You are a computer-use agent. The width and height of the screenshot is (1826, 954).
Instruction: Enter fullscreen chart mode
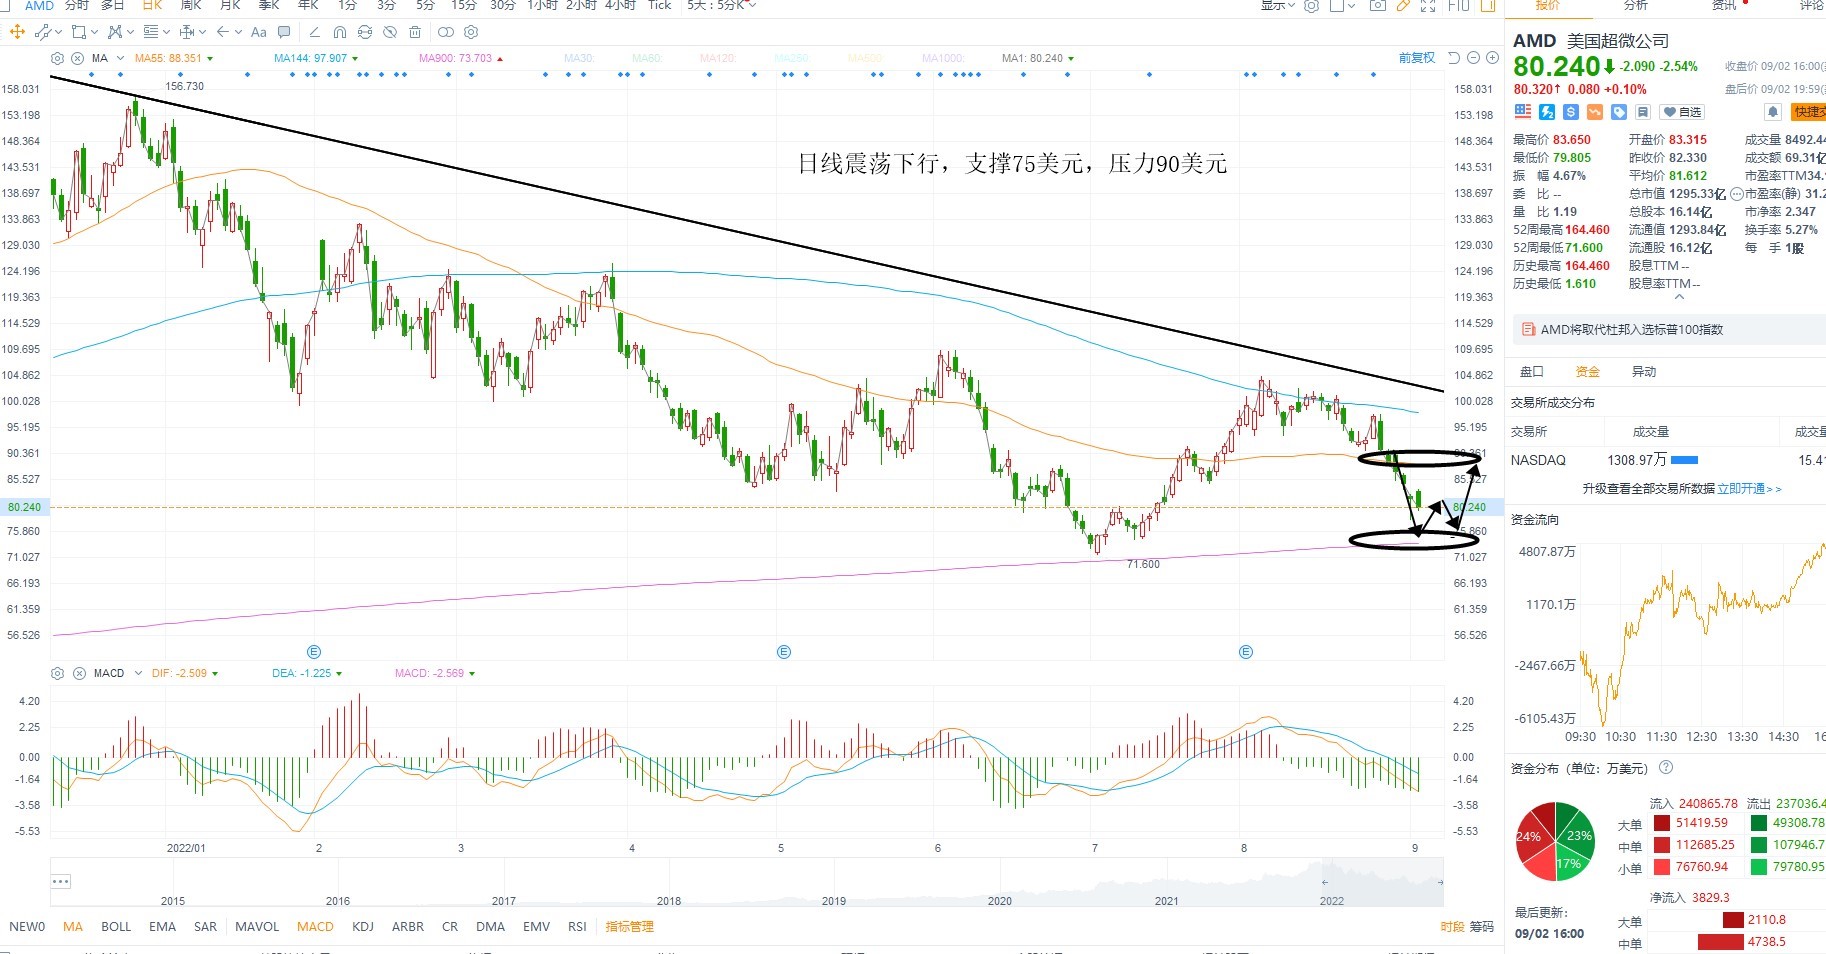(1428, 5)
